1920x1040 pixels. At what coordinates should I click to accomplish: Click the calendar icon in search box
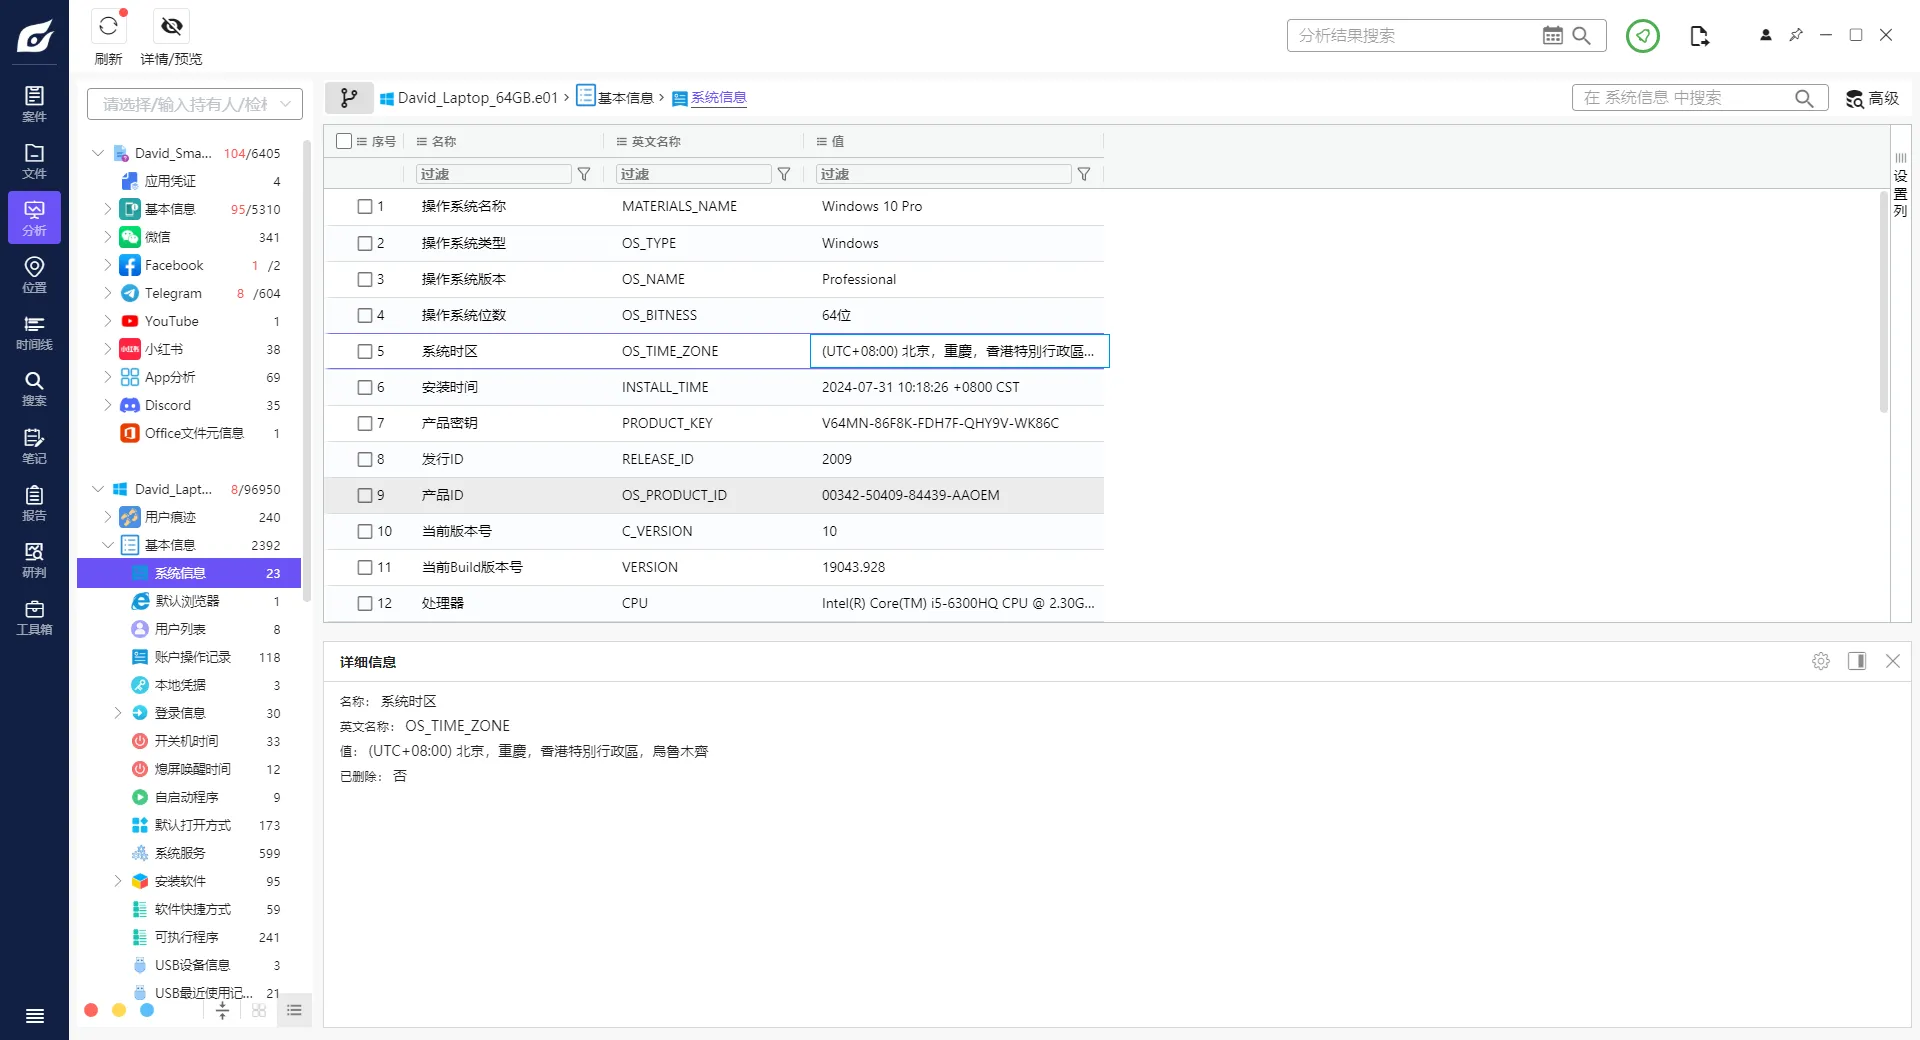click(x=1552, y=36)
